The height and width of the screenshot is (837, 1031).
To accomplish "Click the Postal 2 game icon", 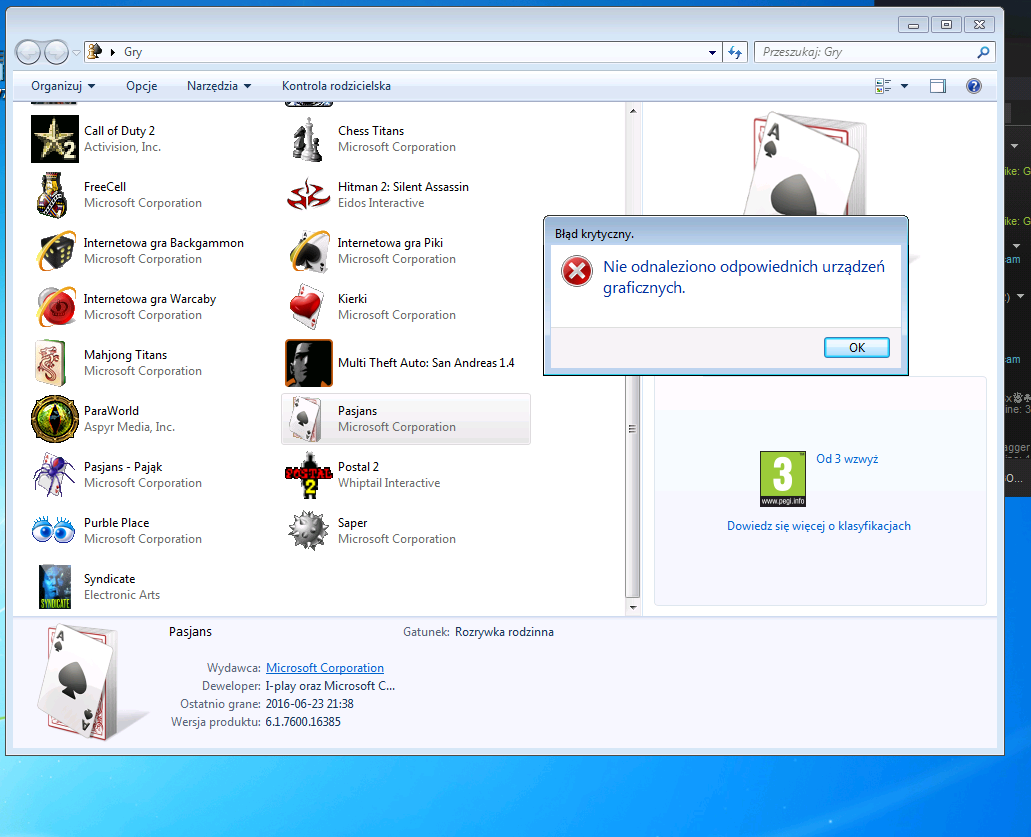I will pos(309,475).
